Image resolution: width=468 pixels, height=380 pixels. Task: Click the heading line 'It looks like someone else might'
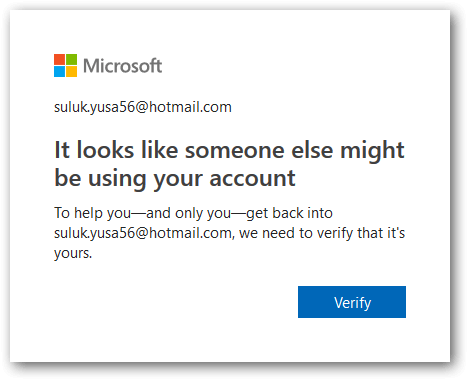coord(229,151)
